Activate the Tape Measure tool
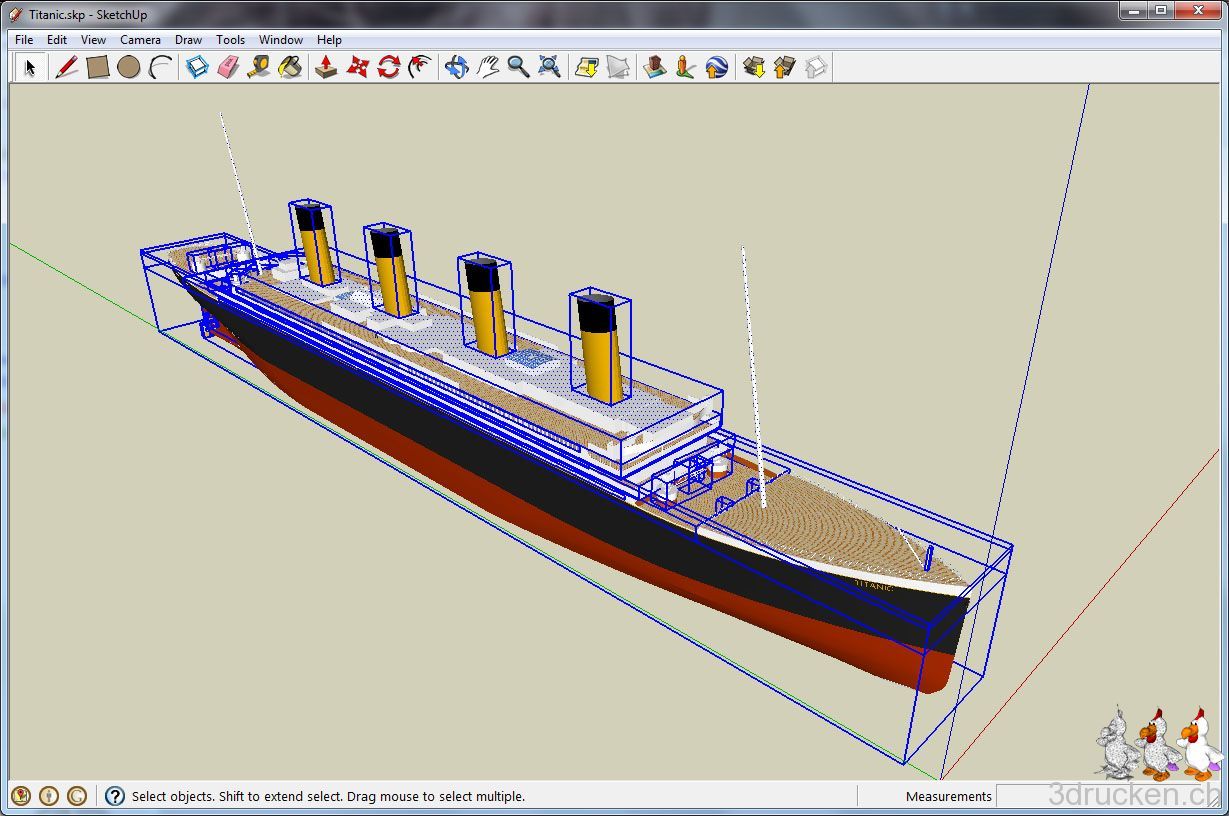Screen dimensions: 1229x816 259,67
